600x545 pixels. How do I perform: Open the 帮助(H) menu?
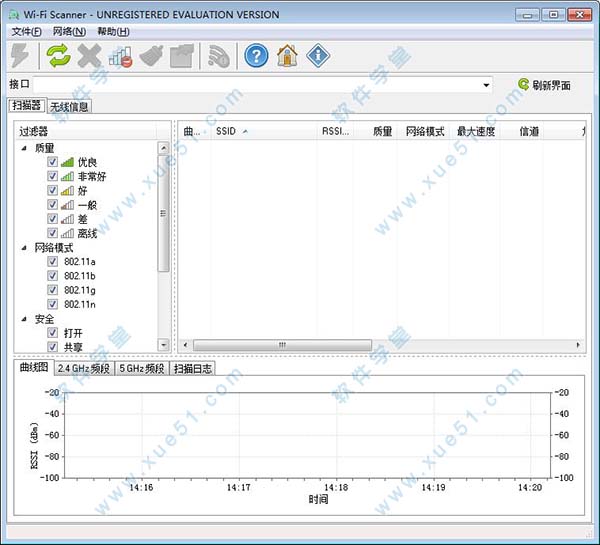click(113, 31)
